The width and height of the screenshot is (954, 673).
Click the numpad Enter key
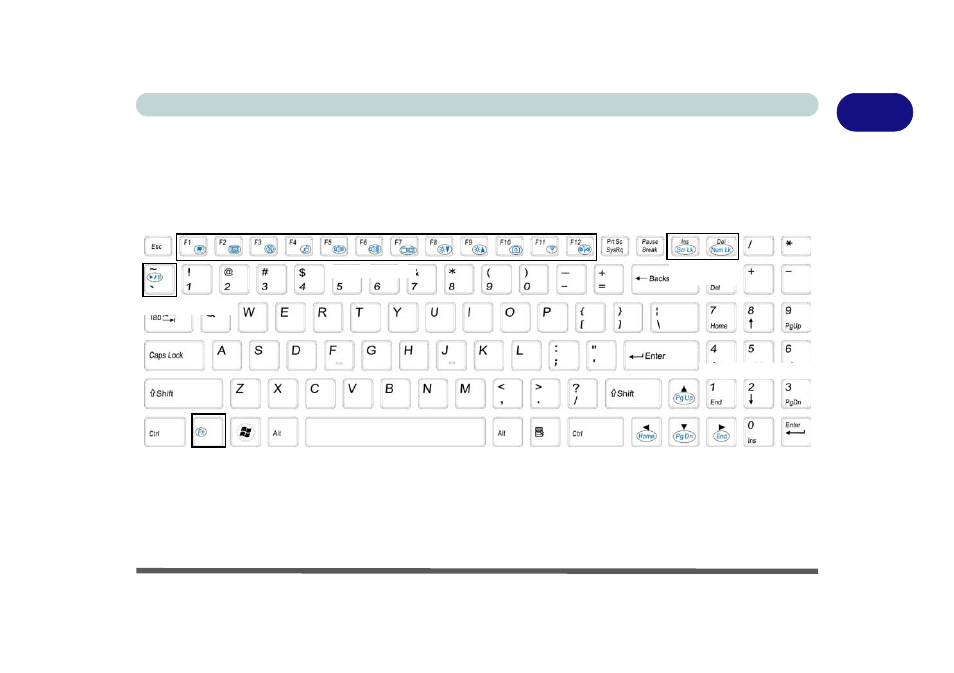[x=796, y=432]
